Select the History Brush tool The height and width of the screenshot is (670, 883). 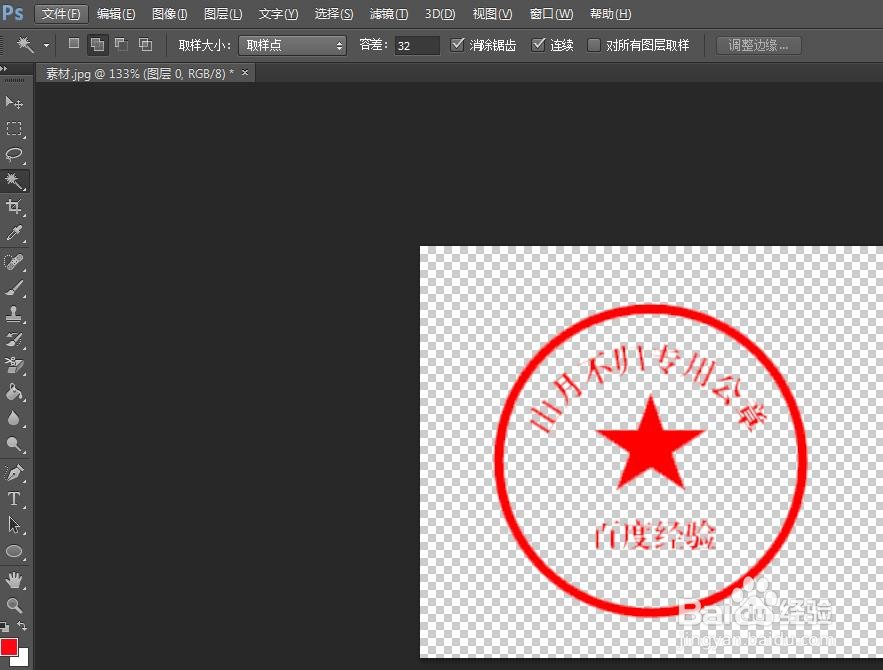coord(14,340)
